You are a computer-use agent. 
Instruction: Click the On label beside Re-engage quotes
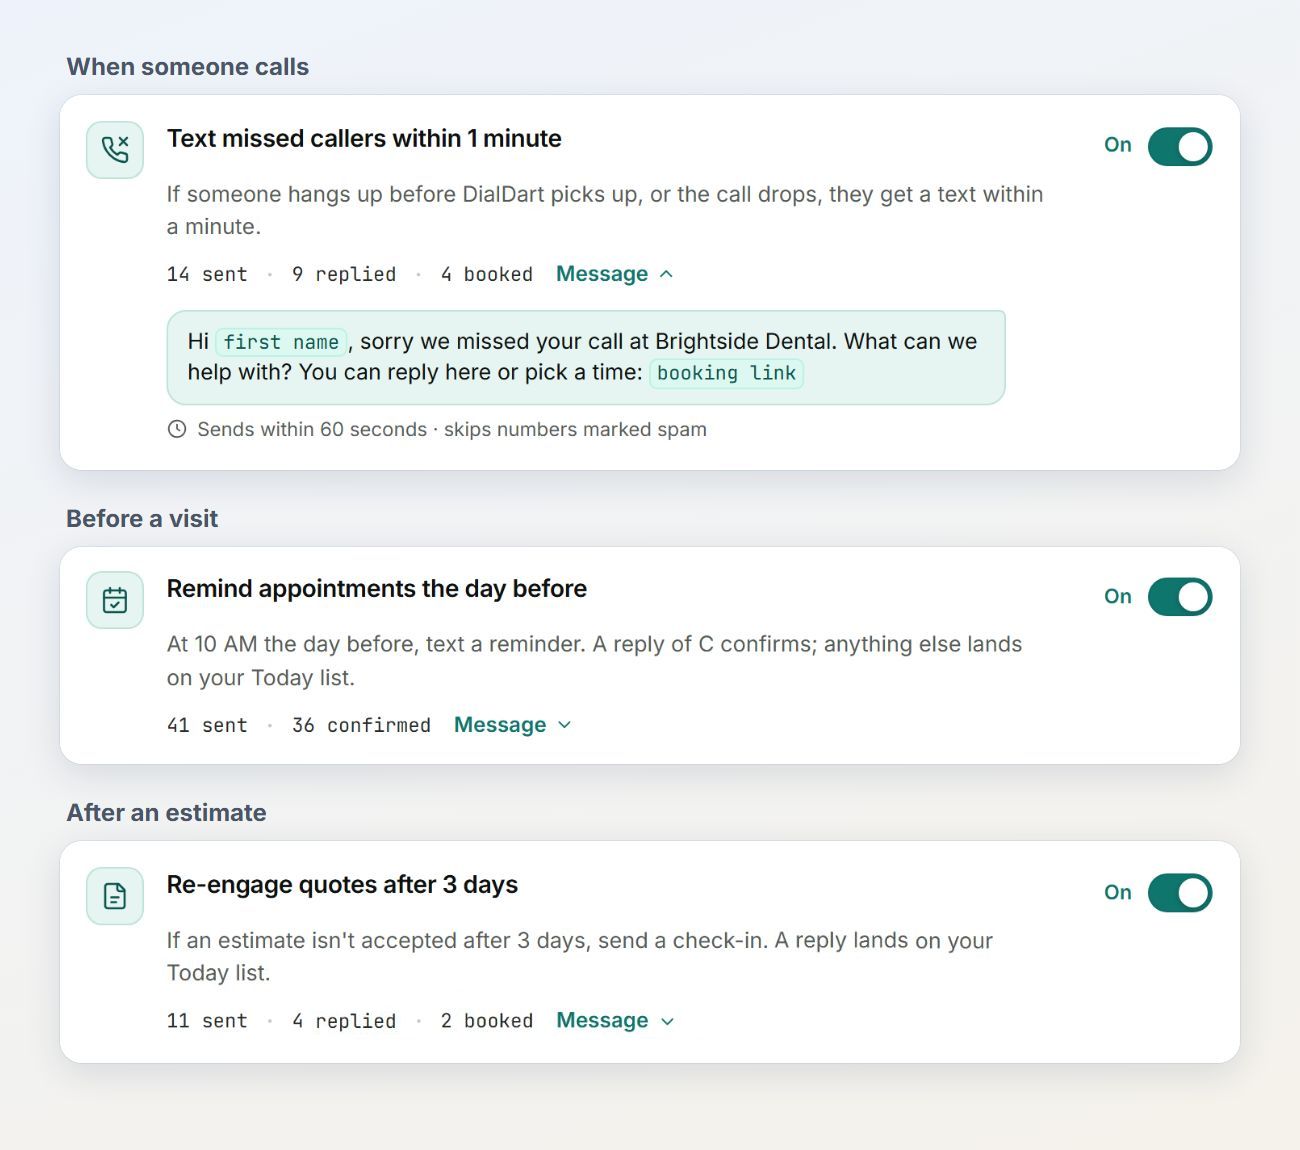[x=1118, y=893]
